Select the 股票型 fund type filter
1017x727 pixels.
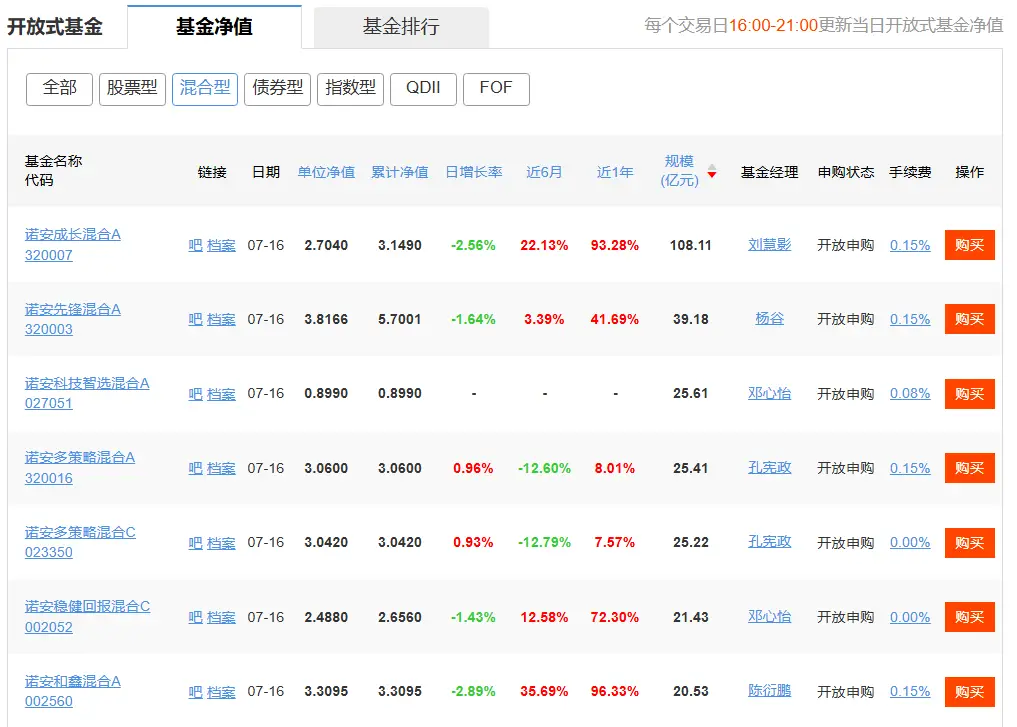tap(132, 88)
